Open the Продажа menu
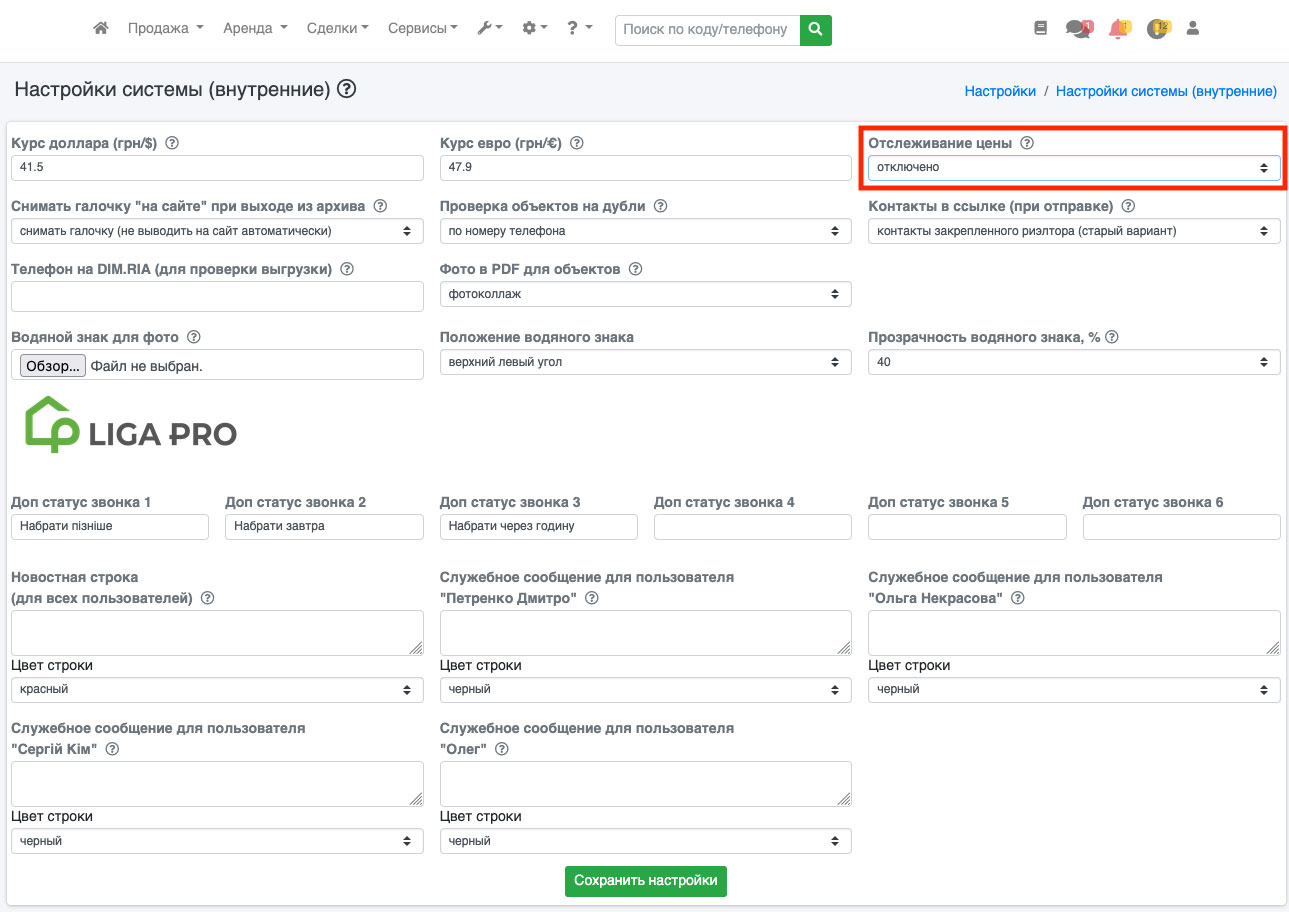 165,29
